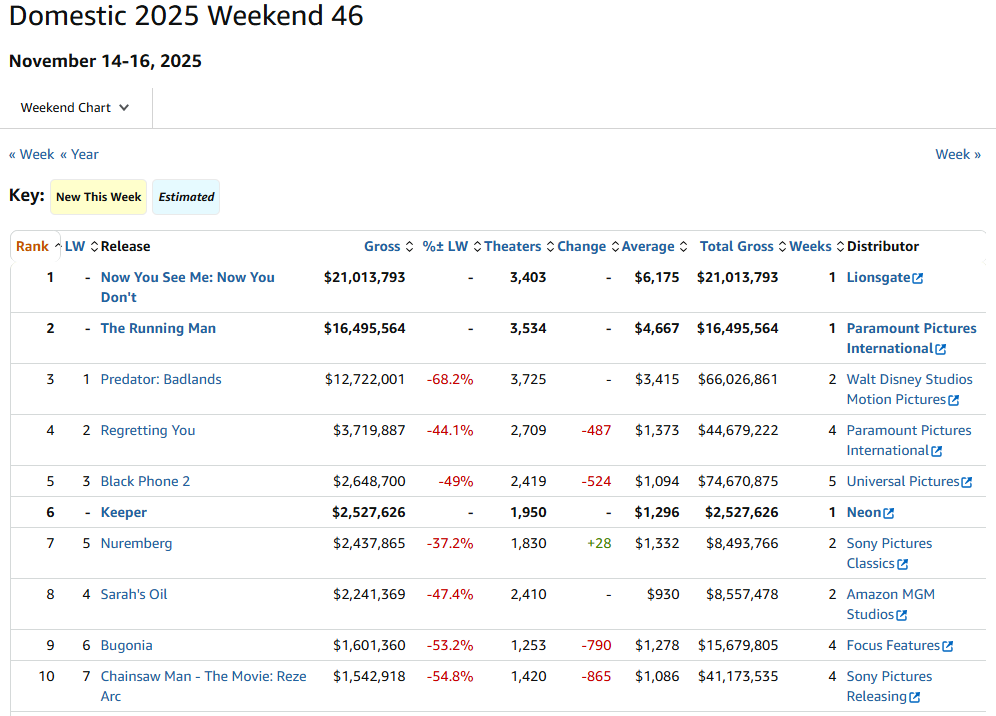The width and height of the screenshot is (996, 716).
Task: Click sort arrows icon beside Total Gross
Action: pos(781,247)
